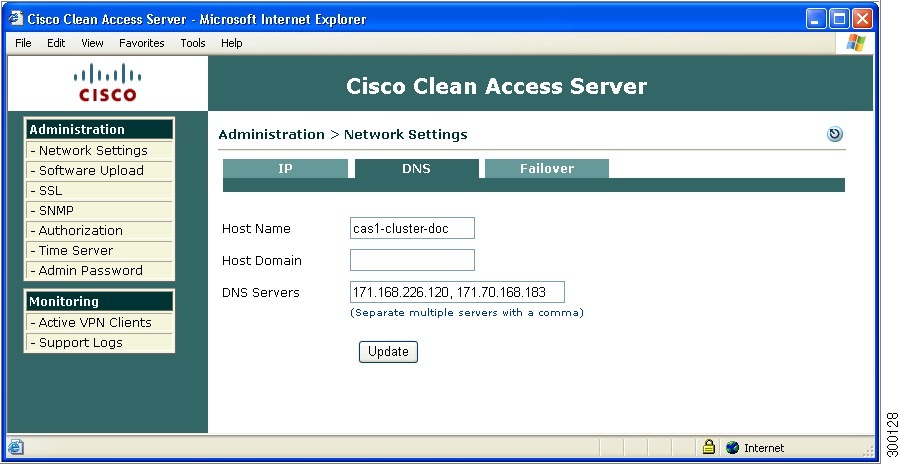This screenshot has height=464, width=899.
Task: Open Software Upload in the sidebar
Action: 91,170
